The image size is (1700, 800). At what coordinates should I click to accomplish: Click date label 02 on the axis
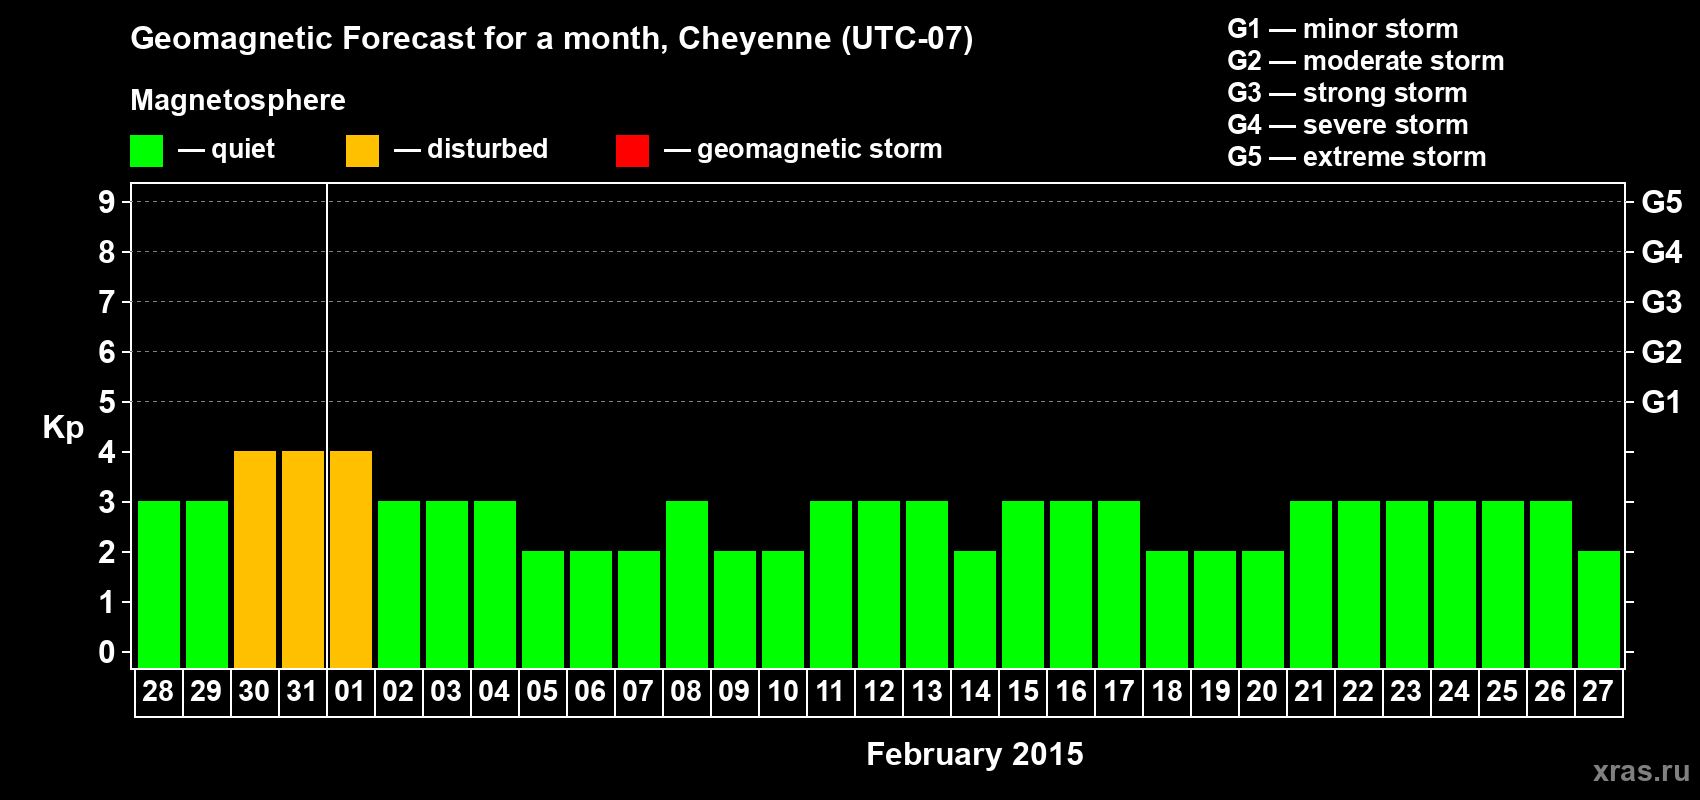[x=398, y=691]
